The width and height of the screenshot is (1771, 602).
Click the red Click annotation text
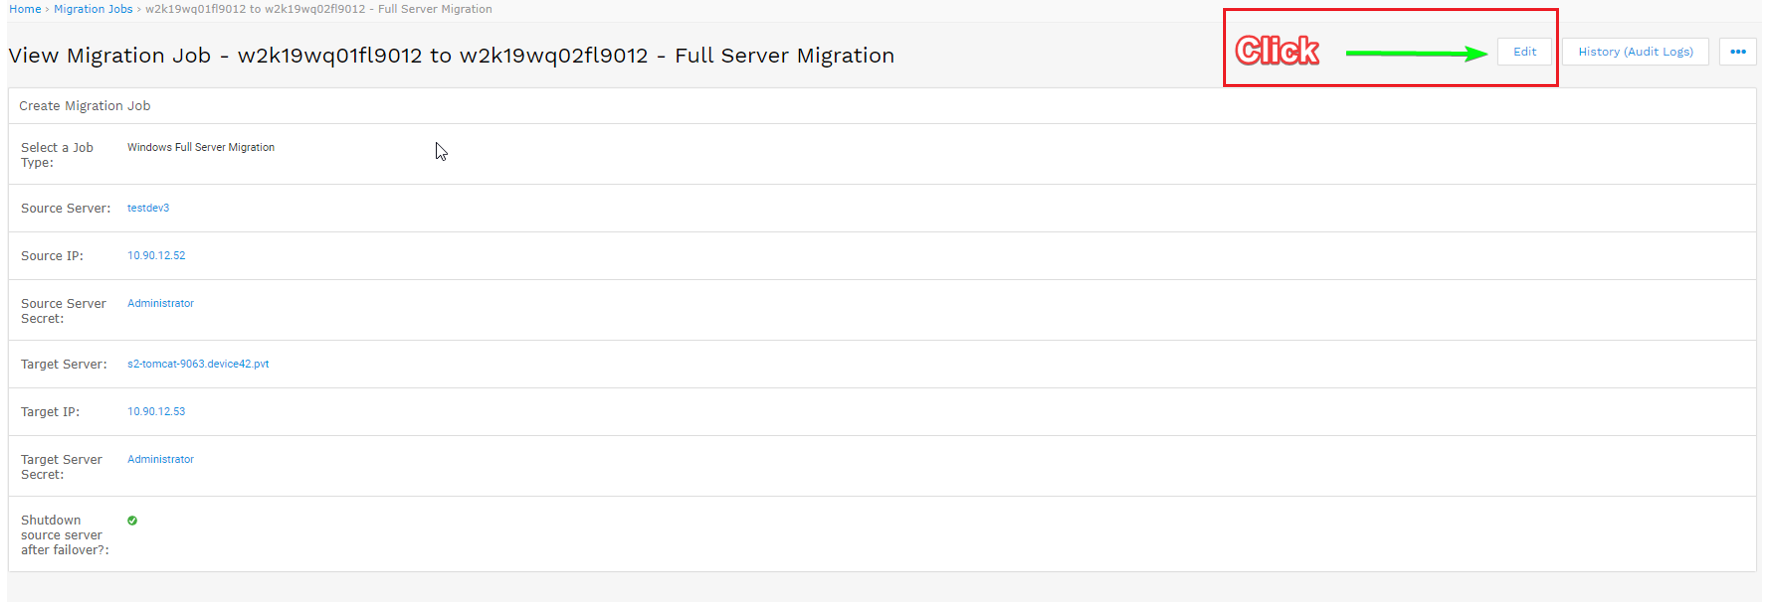(1277, 51)
